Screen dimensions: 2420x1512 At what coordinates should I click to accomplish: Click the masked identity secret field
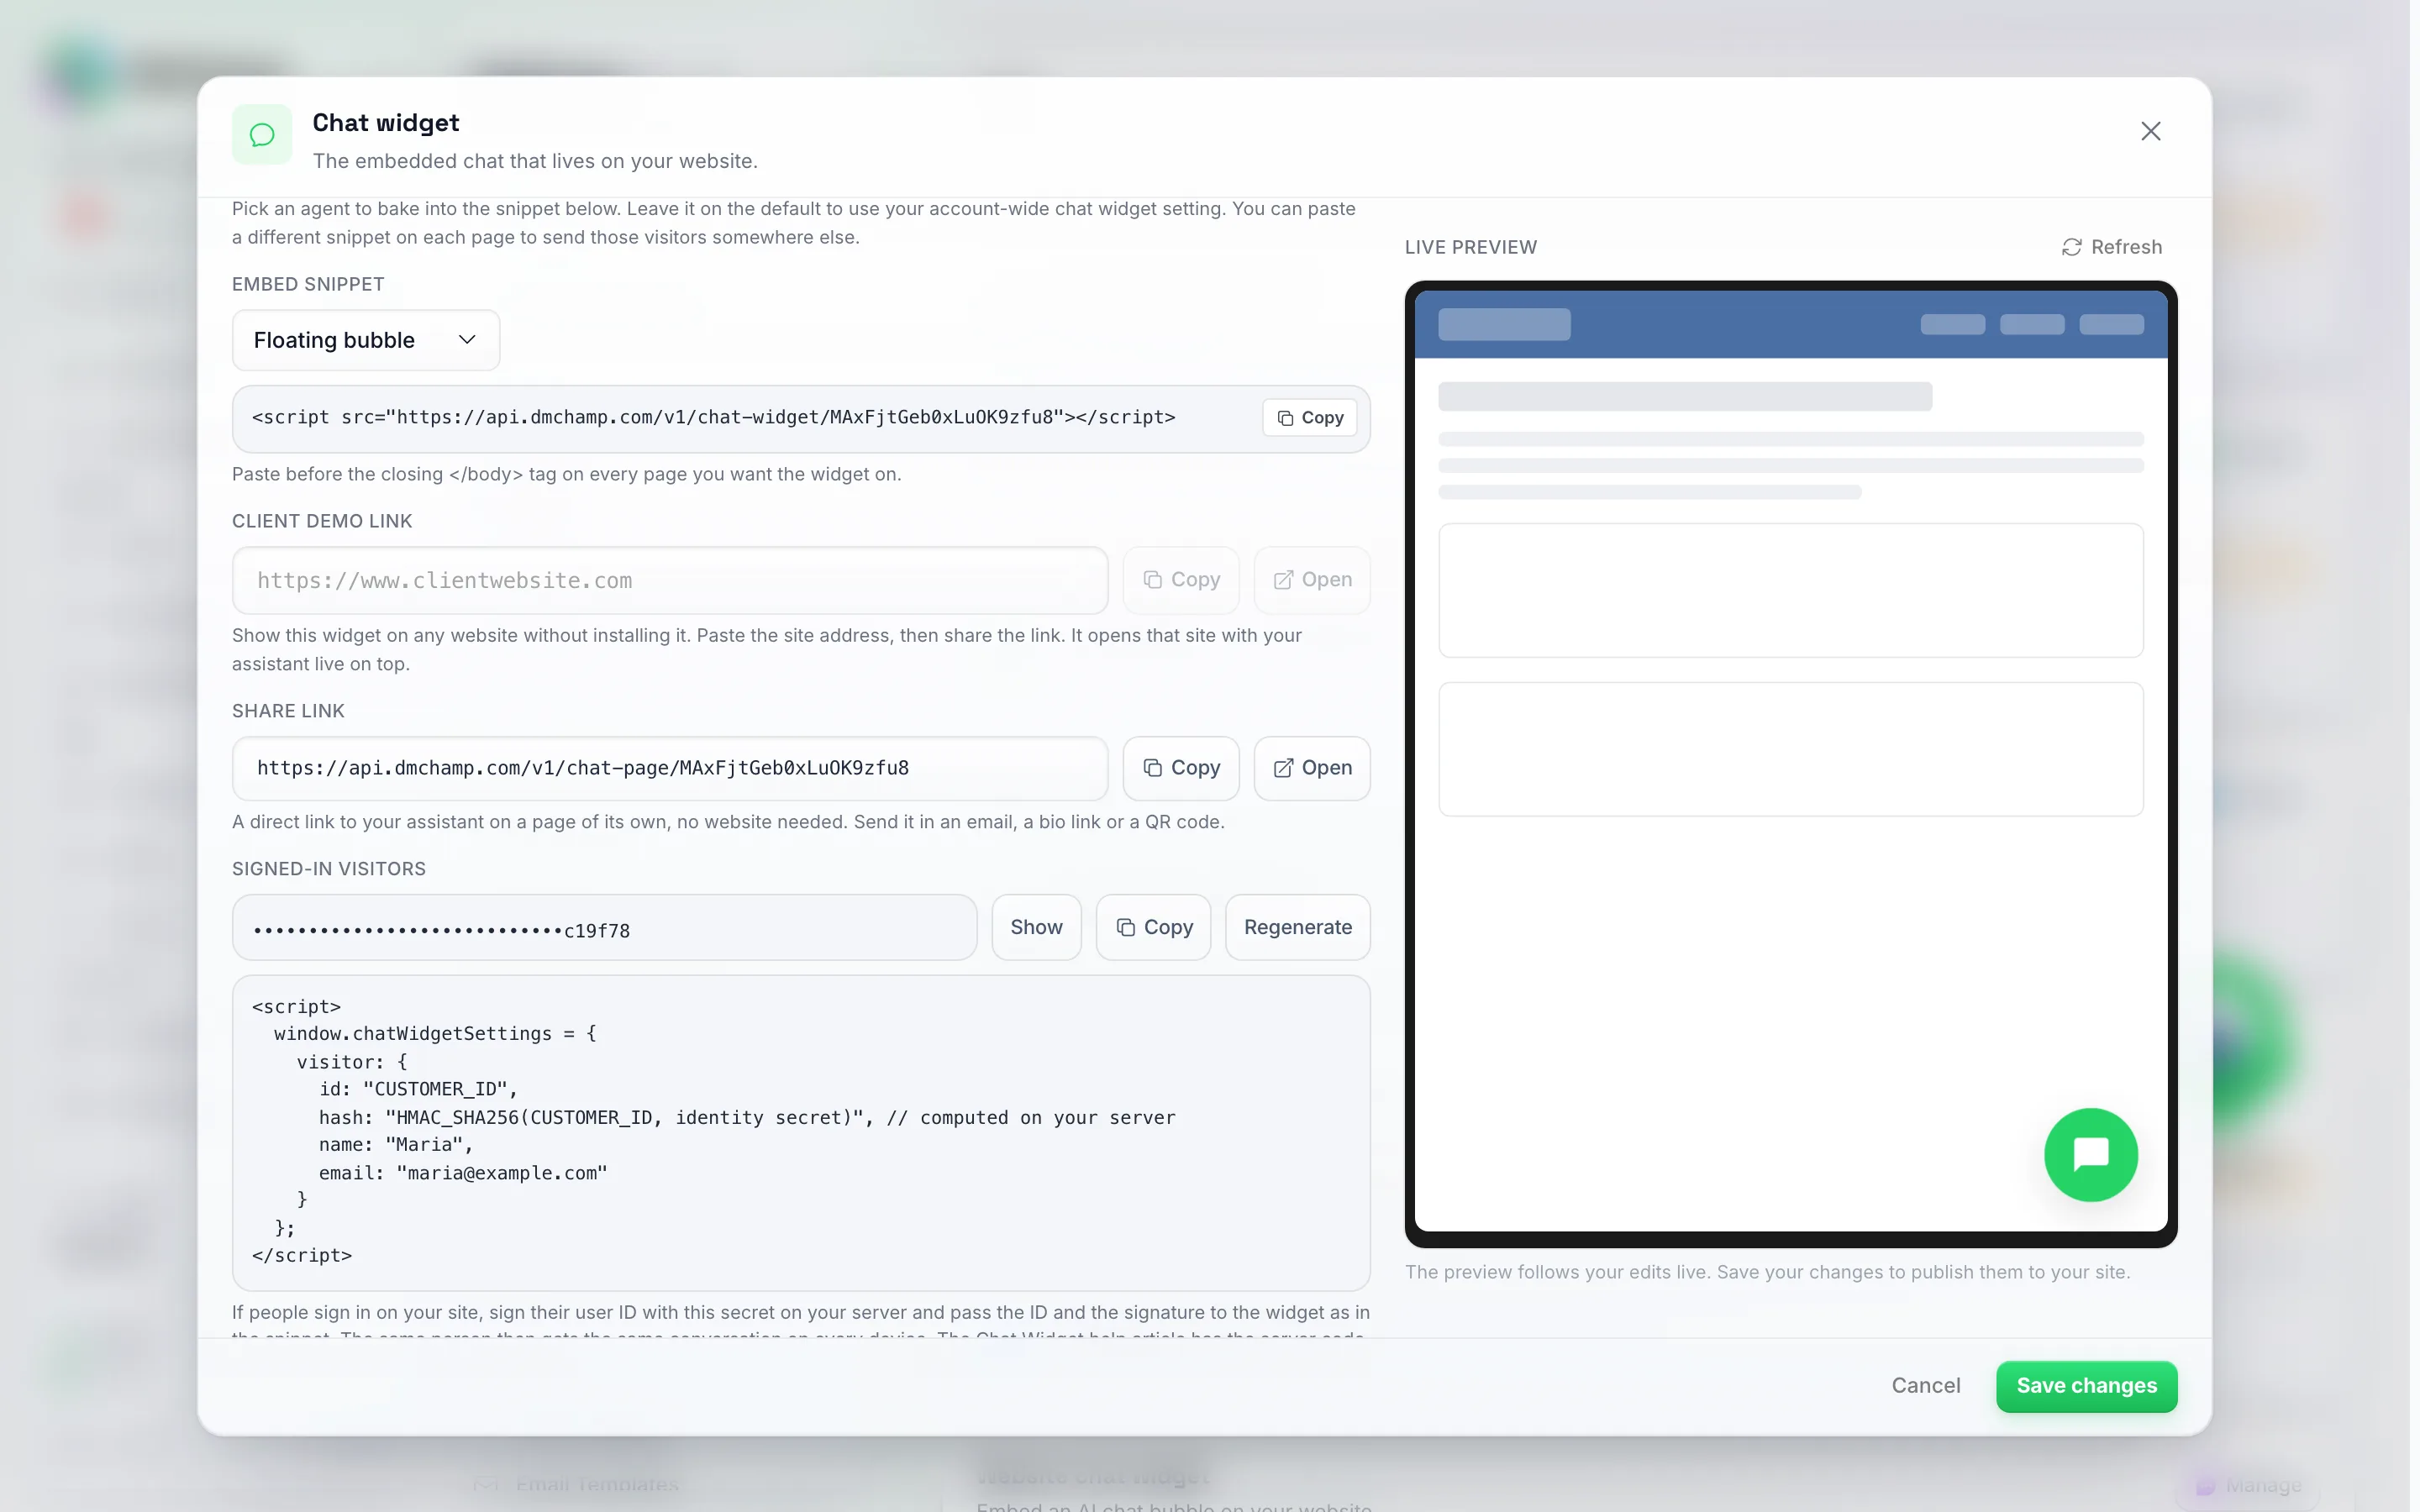coord(604,928)
